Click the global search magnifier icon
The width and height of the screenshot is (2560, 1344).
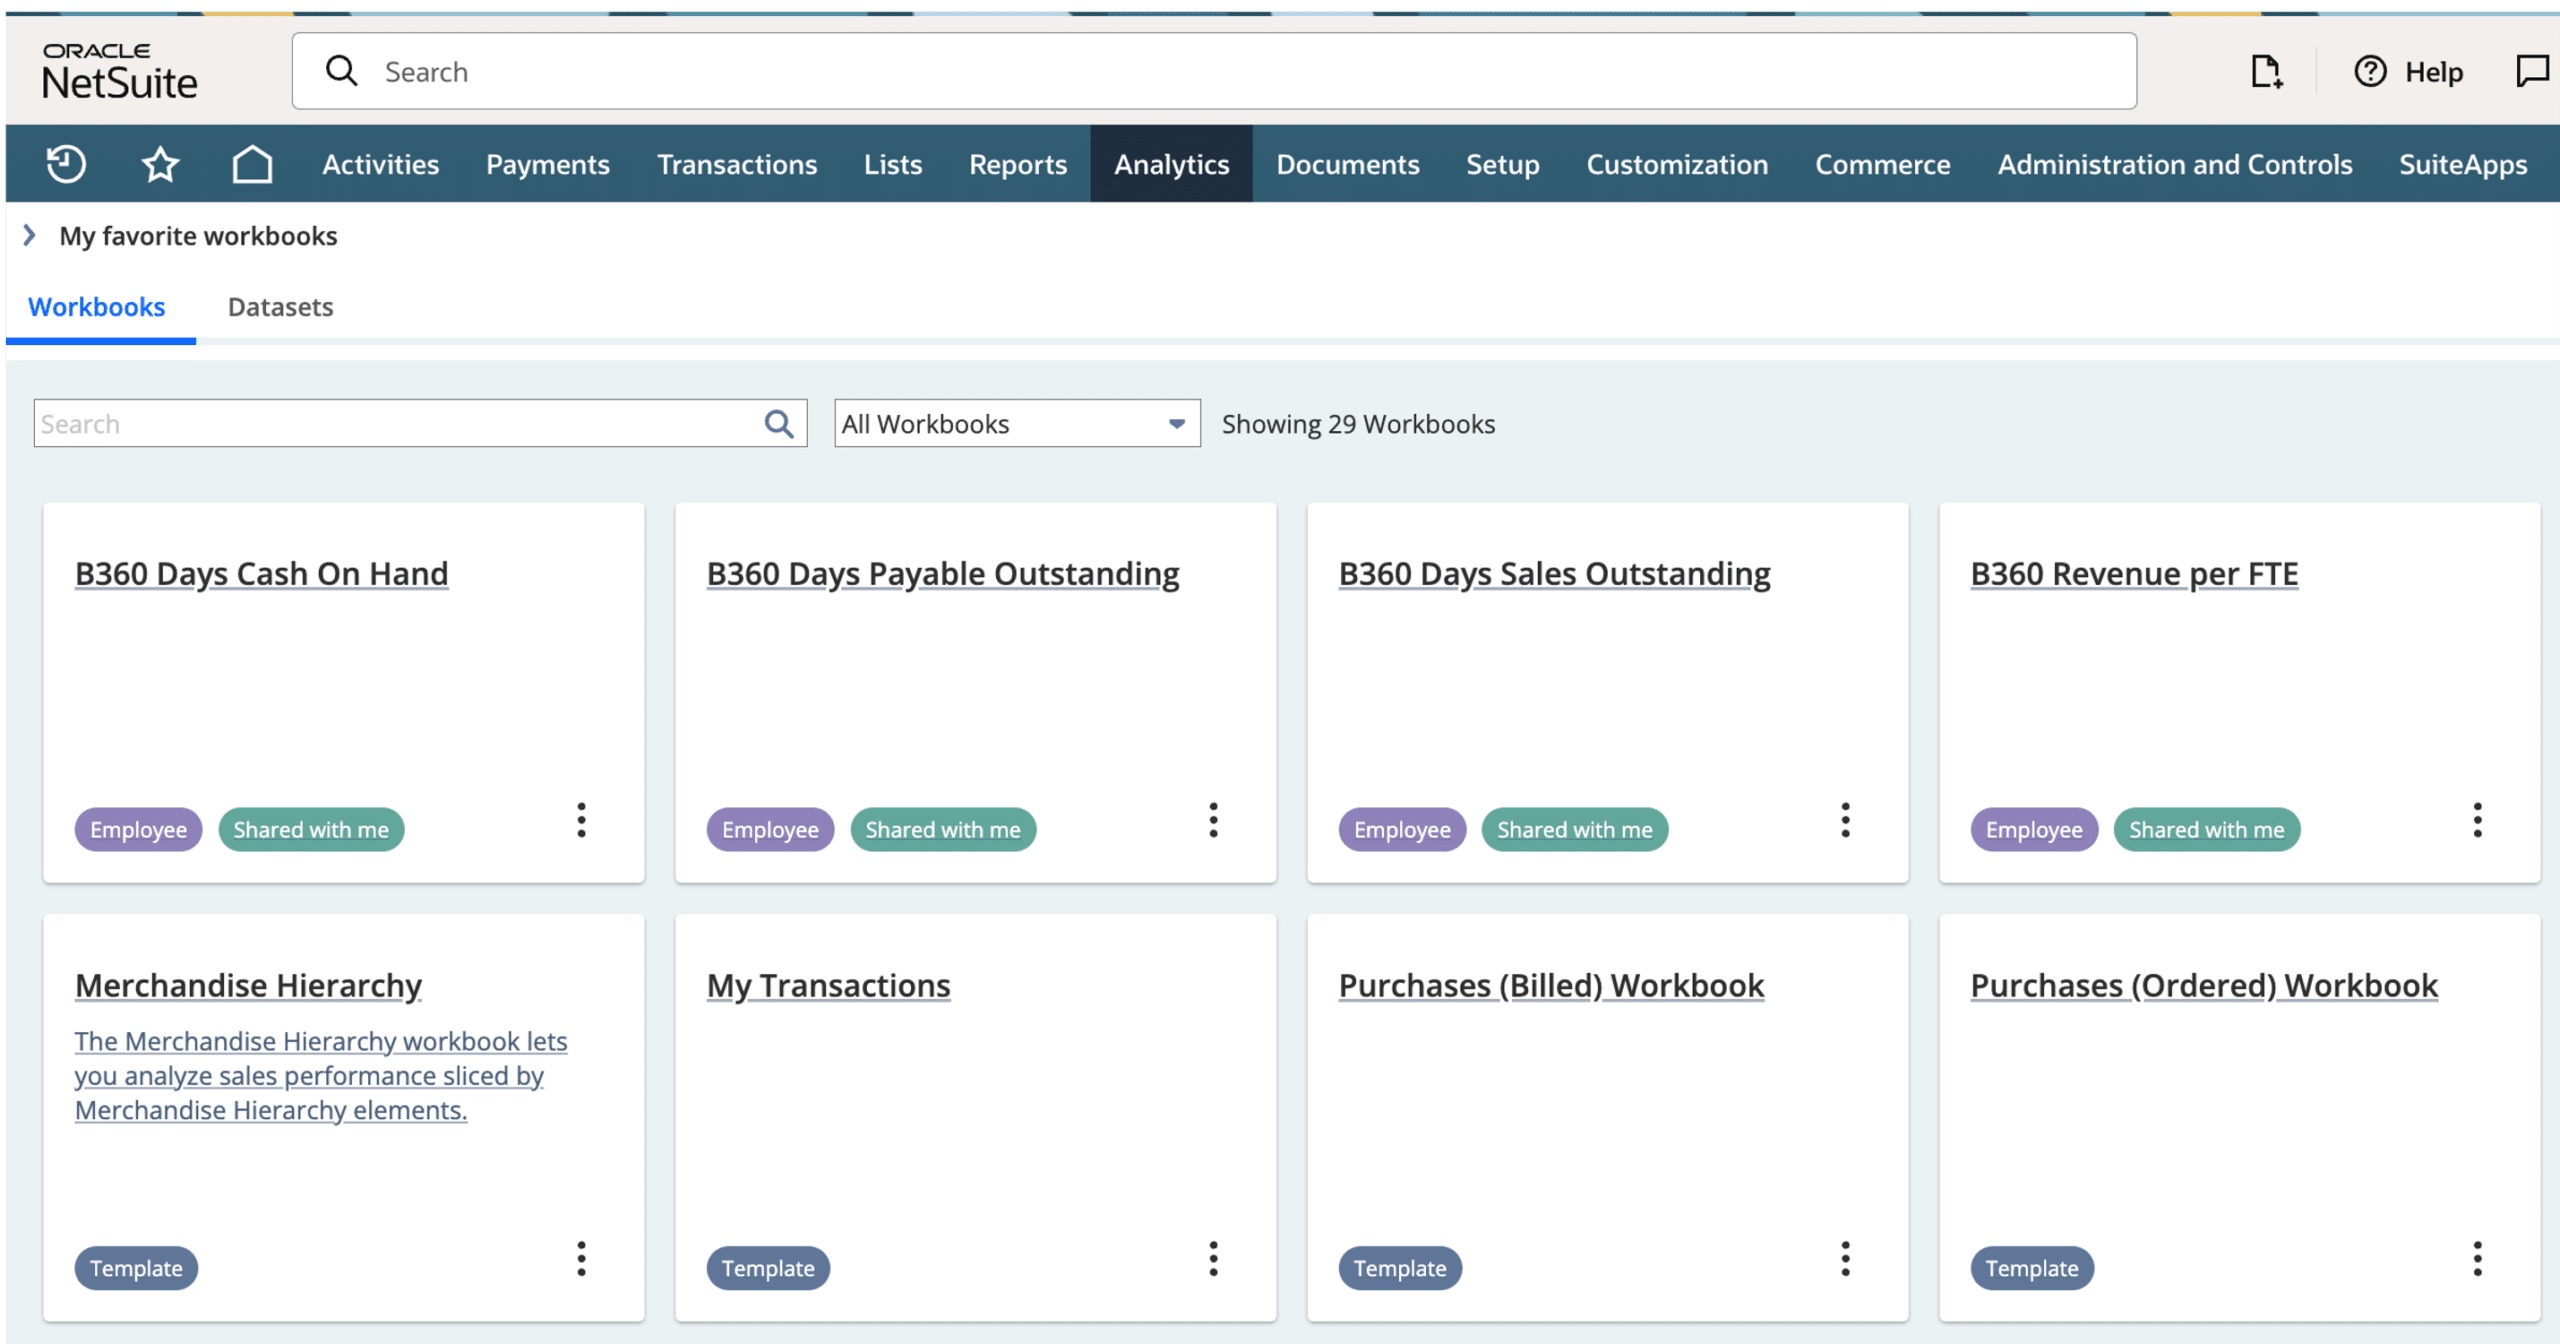[x=341, y=71]
